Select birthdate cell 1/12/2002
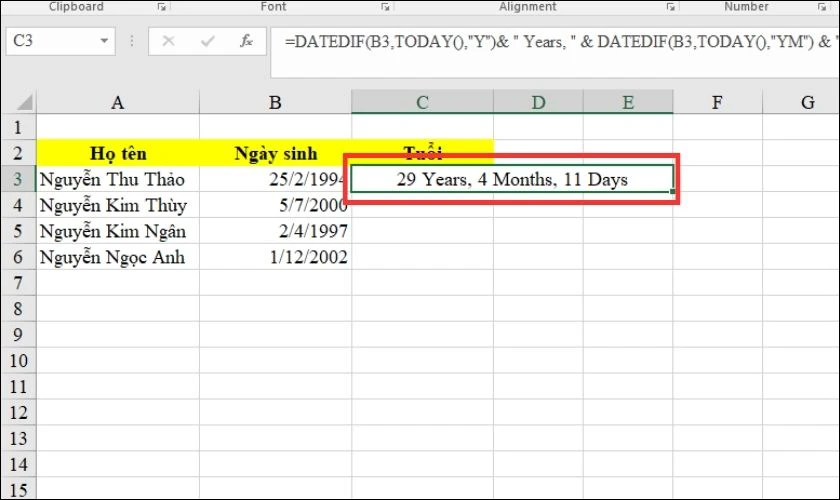Viewport: 840px width, 500px height. pyautogui.click(x=275, y=257)
